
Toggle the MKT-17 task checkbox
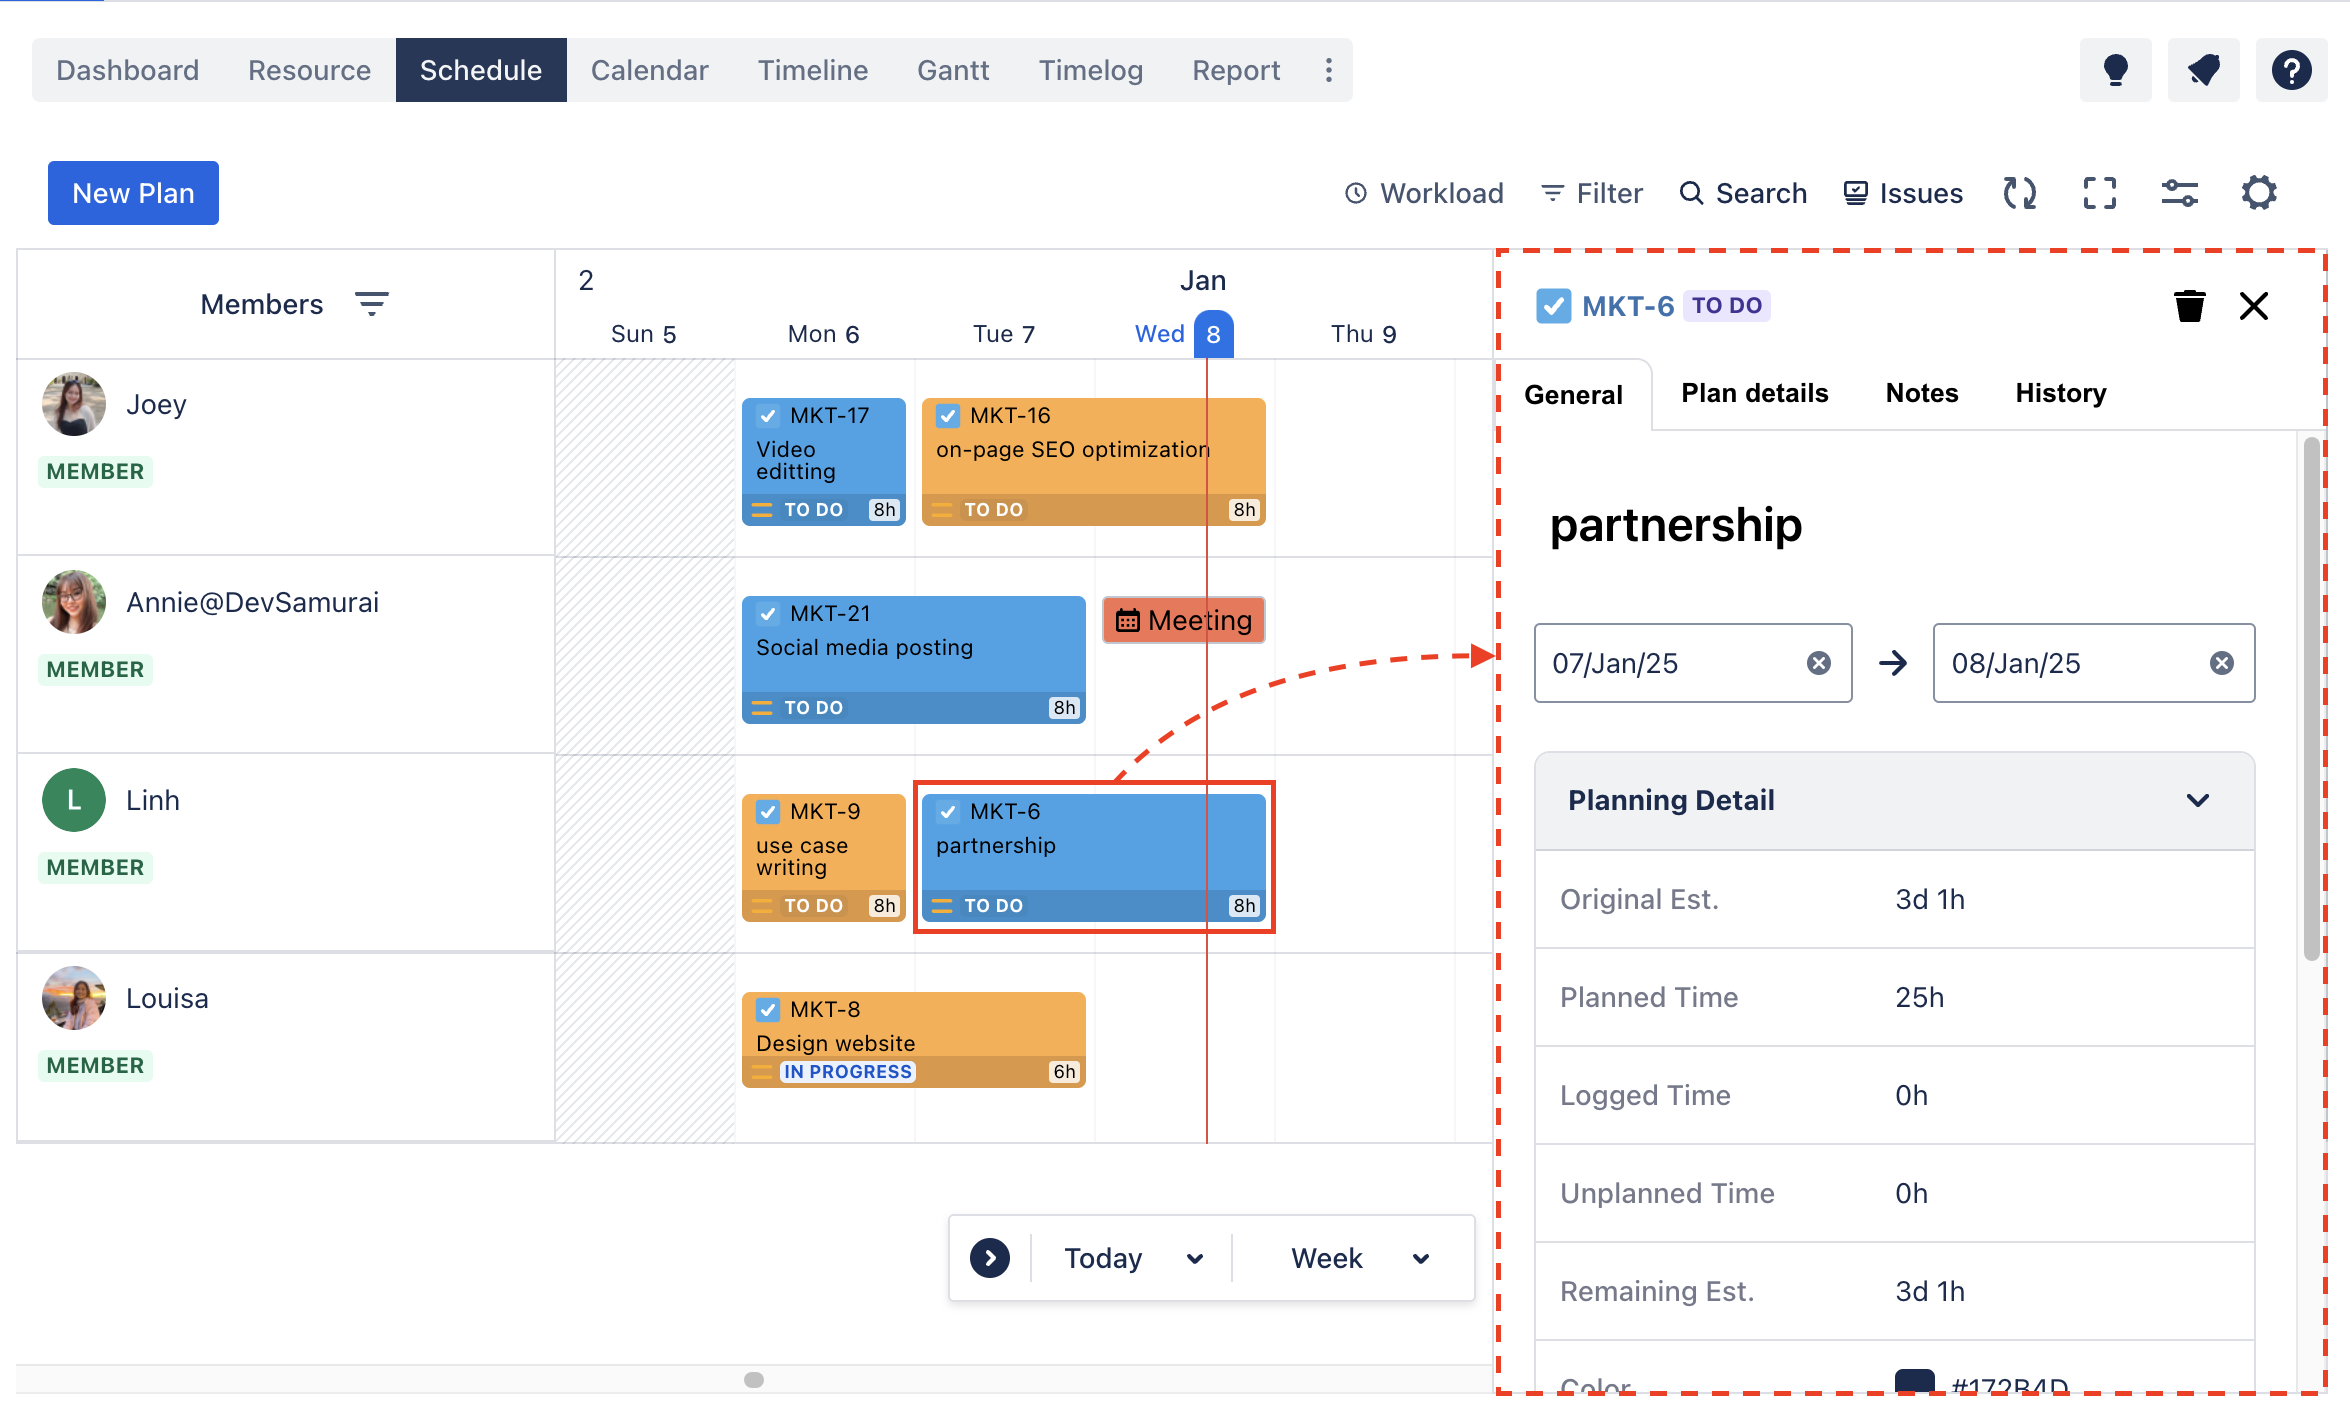coord(768,416)
